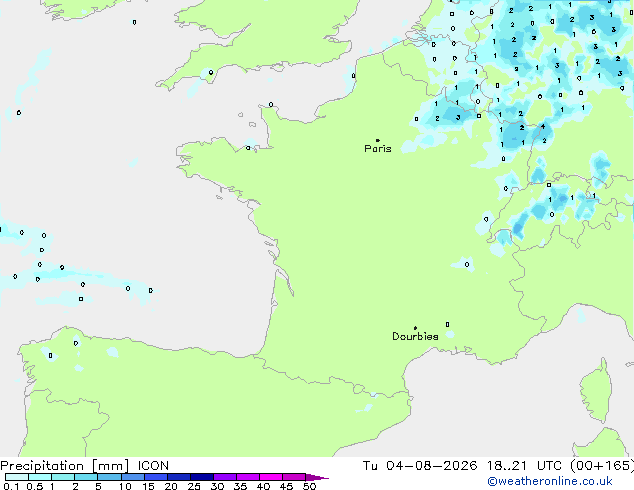The height and width of the screenshot is (490, 634).
Task: Click the Paris city dot marker
Action: point(378,140)
